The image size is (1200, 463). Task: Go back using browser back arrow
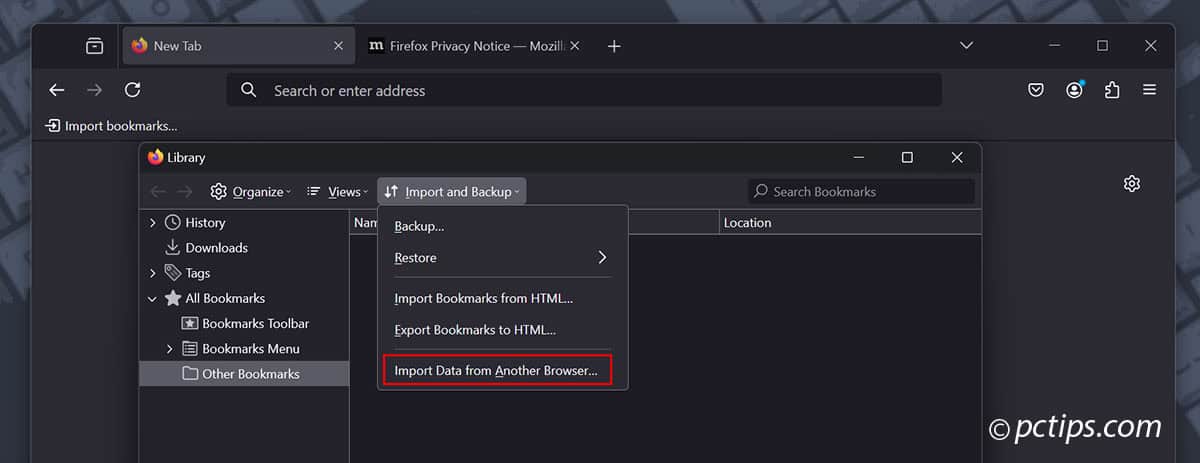57,90
